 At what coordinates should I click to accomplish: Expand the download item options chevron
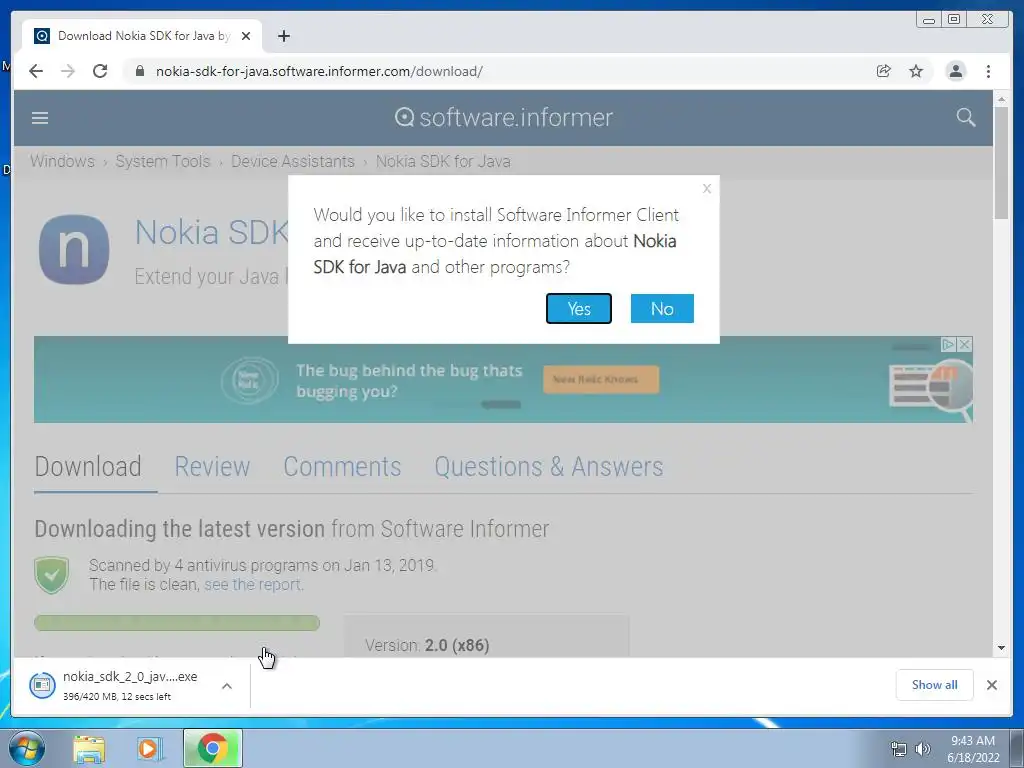tap(227, 686)
